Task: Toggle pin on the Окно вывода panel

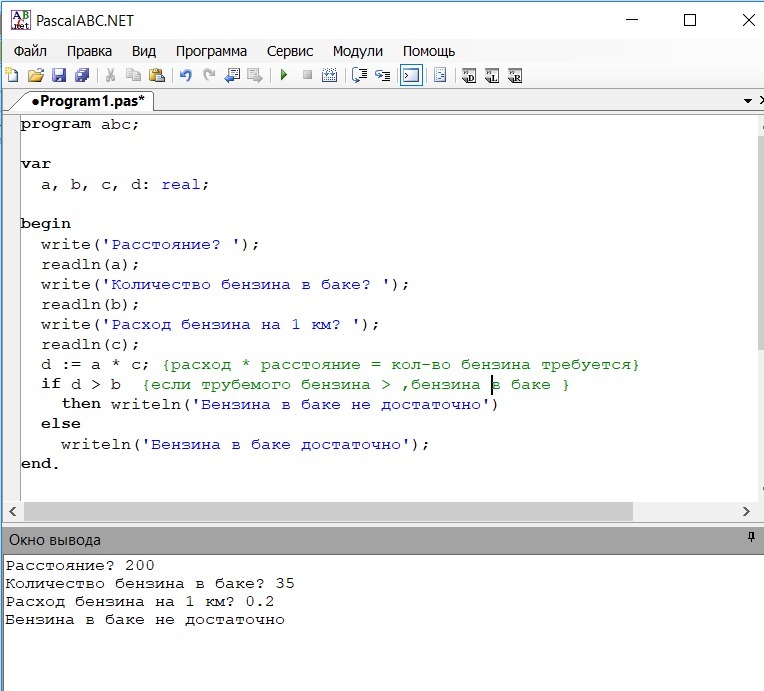Action: (x=751, y=538)
